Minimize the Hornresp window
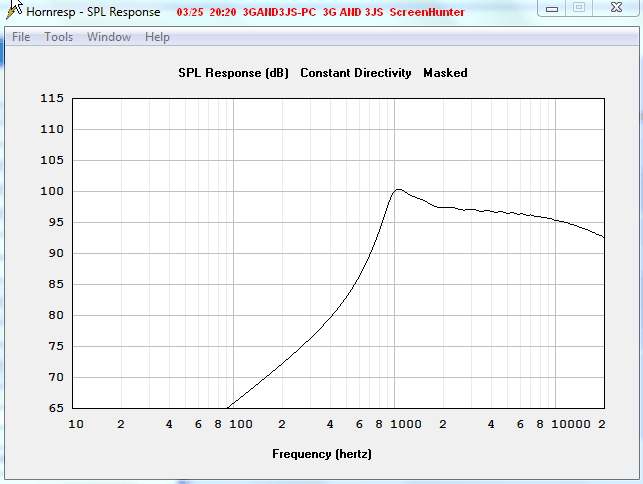643x484 pixels. (x=552, y=8)
